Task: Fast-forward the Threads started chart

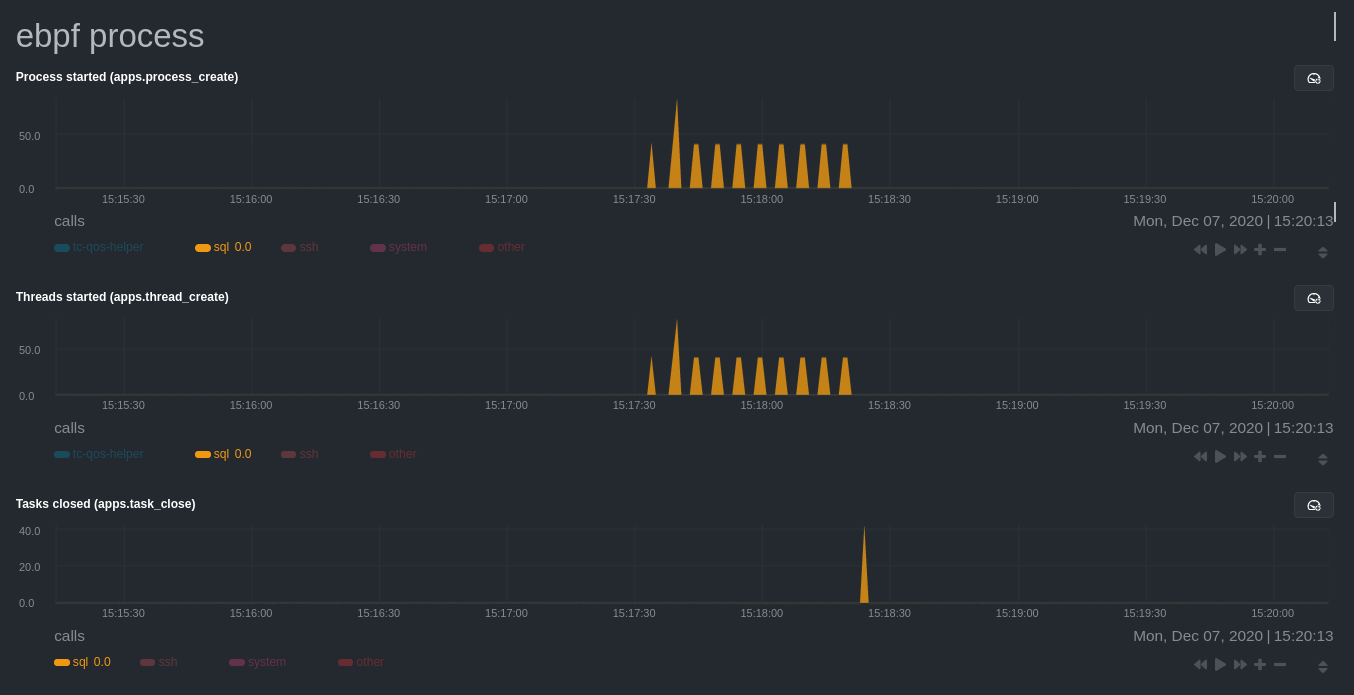Action: click(1240, 456)
